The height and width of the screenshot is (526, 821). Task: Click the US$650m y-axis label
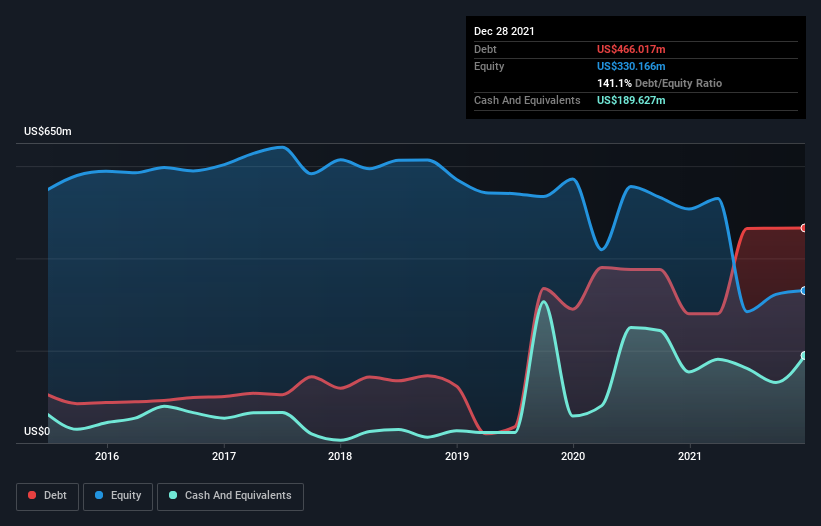(48, 131)
